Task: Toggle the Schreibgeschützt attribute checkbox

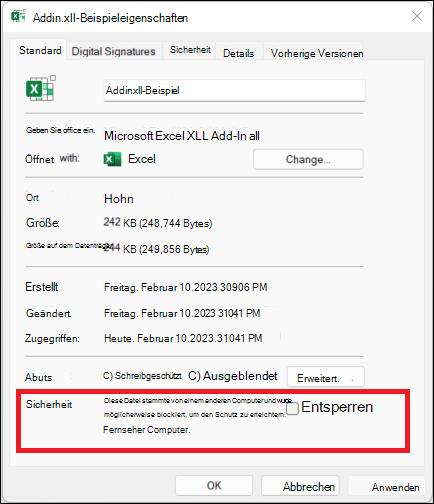Action: (x=107, y=376)
